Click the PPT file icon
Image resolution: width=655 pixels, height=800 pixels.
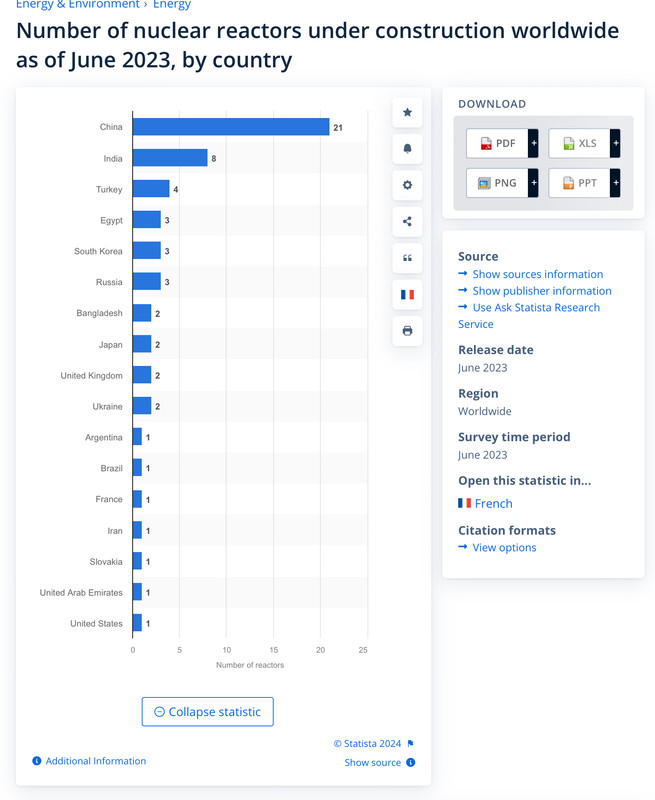pyautogui.click(x=568, y=183)
